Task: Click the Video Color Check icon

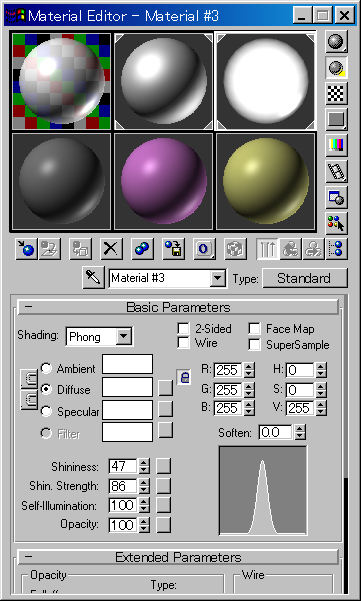Action: pos(336,145)
